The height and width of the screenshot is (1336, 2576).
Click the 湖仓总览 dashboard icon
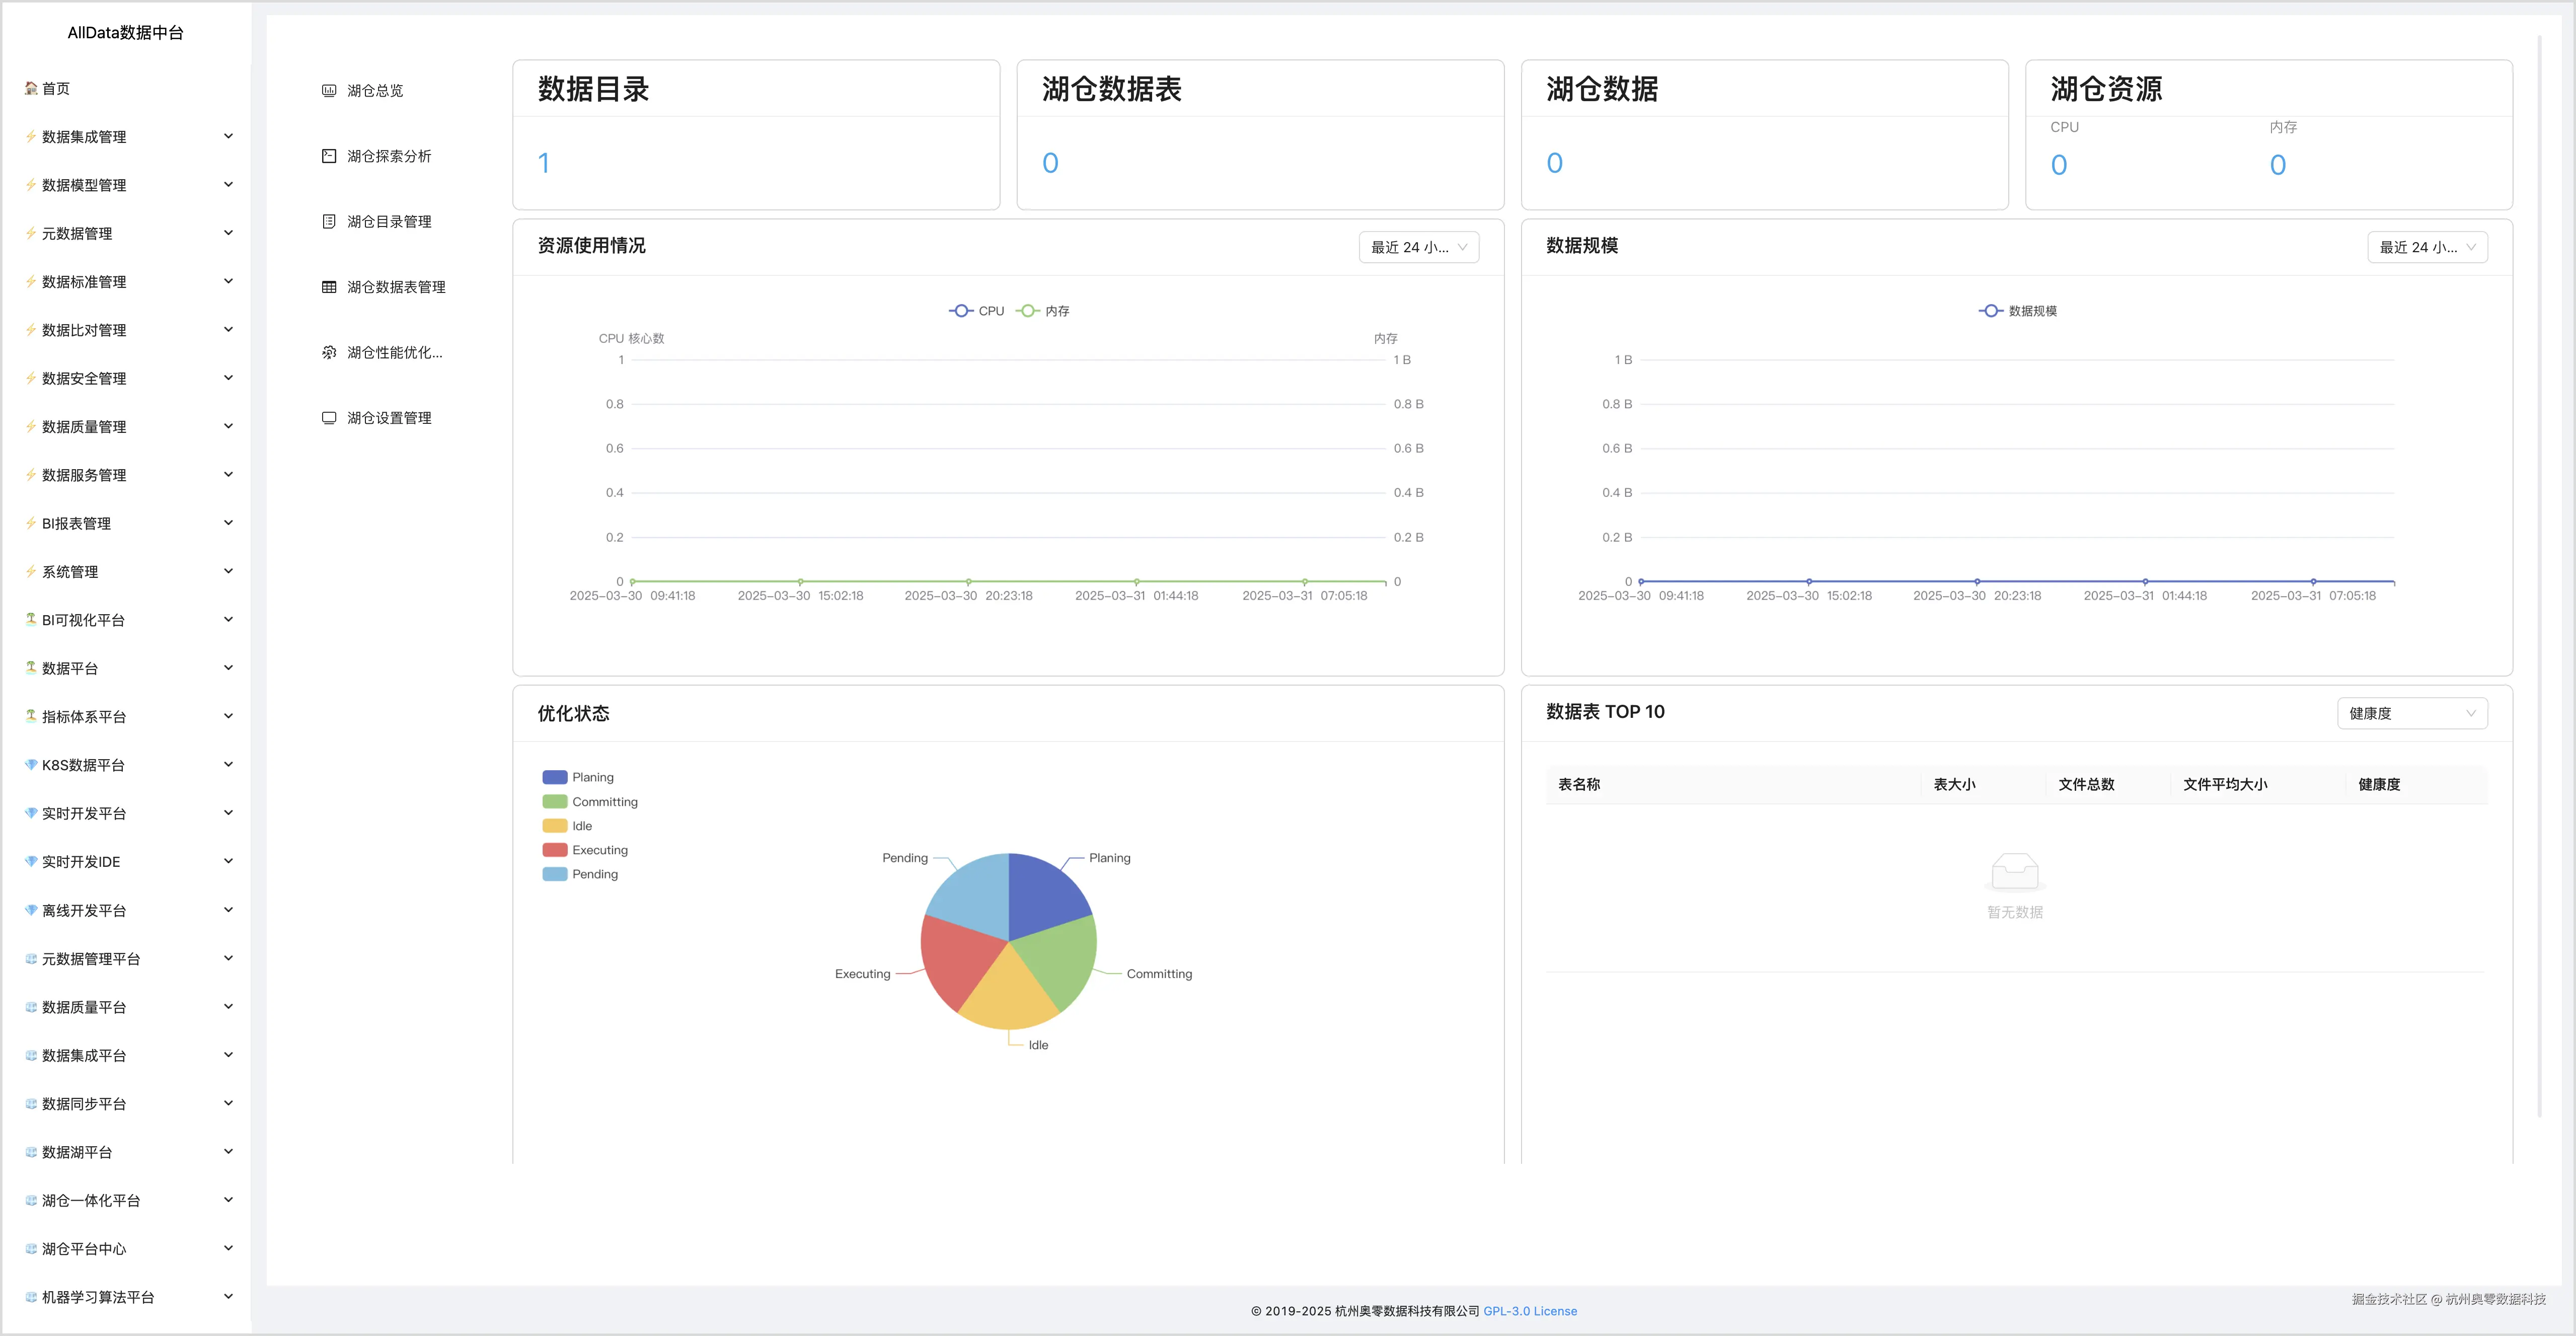point(329,91)
